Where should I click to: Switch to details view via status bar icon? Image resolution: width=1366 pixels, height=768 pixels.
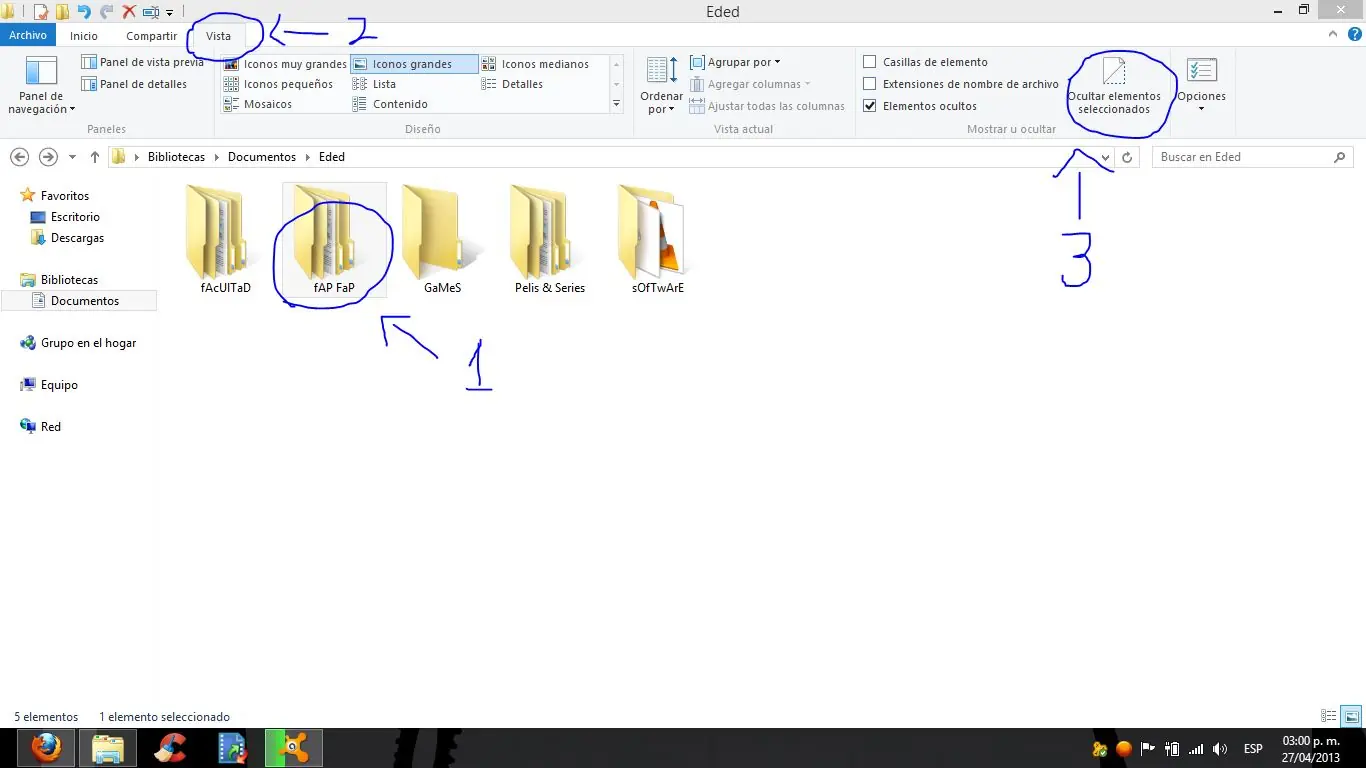[1329, 716]
